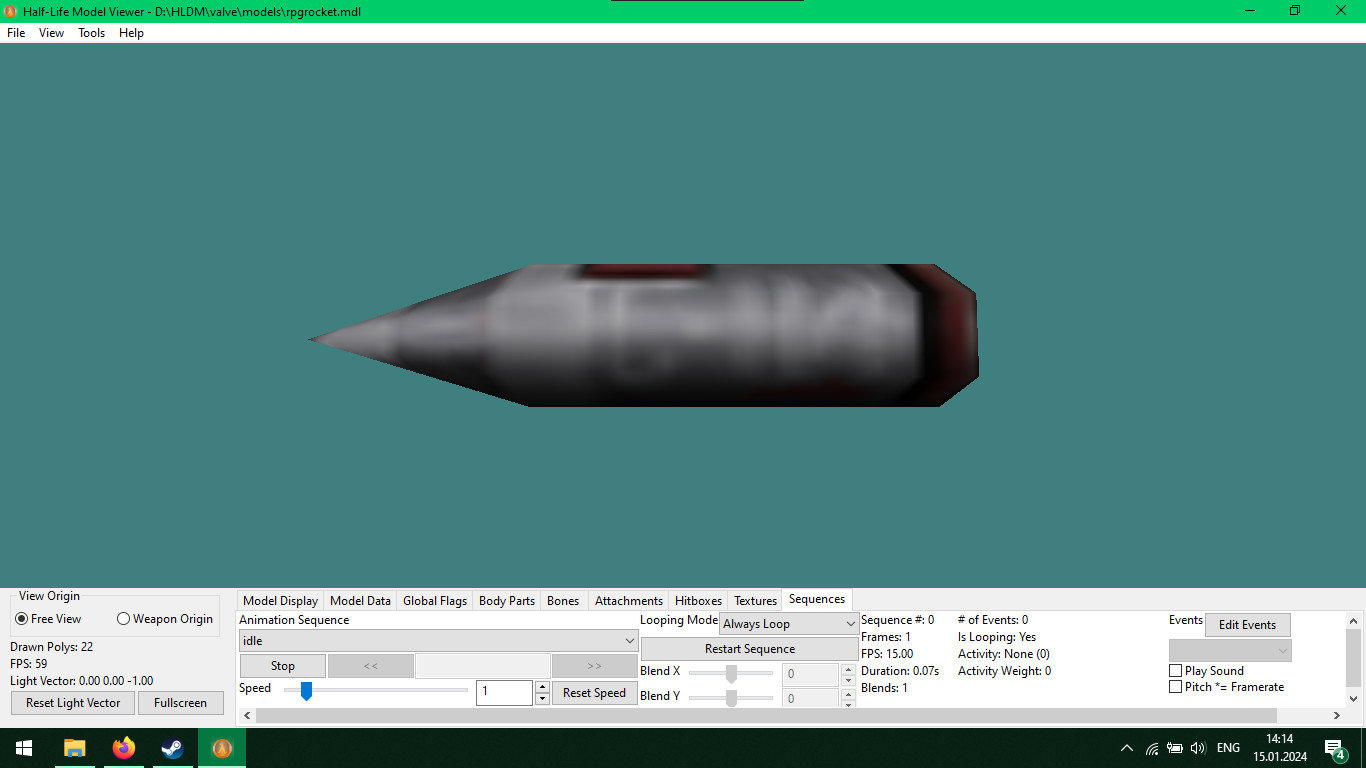
Task: Click the Restart Sequence button
Action: (748, 648)
